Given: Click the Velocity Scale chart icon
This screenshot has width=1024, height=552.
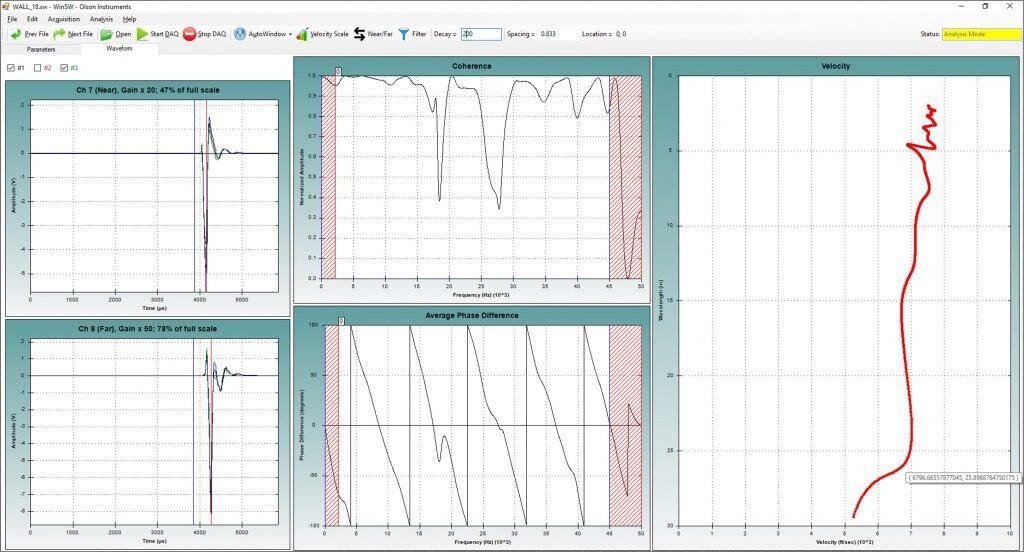Looking at the screenshot, I should (302, 34).
